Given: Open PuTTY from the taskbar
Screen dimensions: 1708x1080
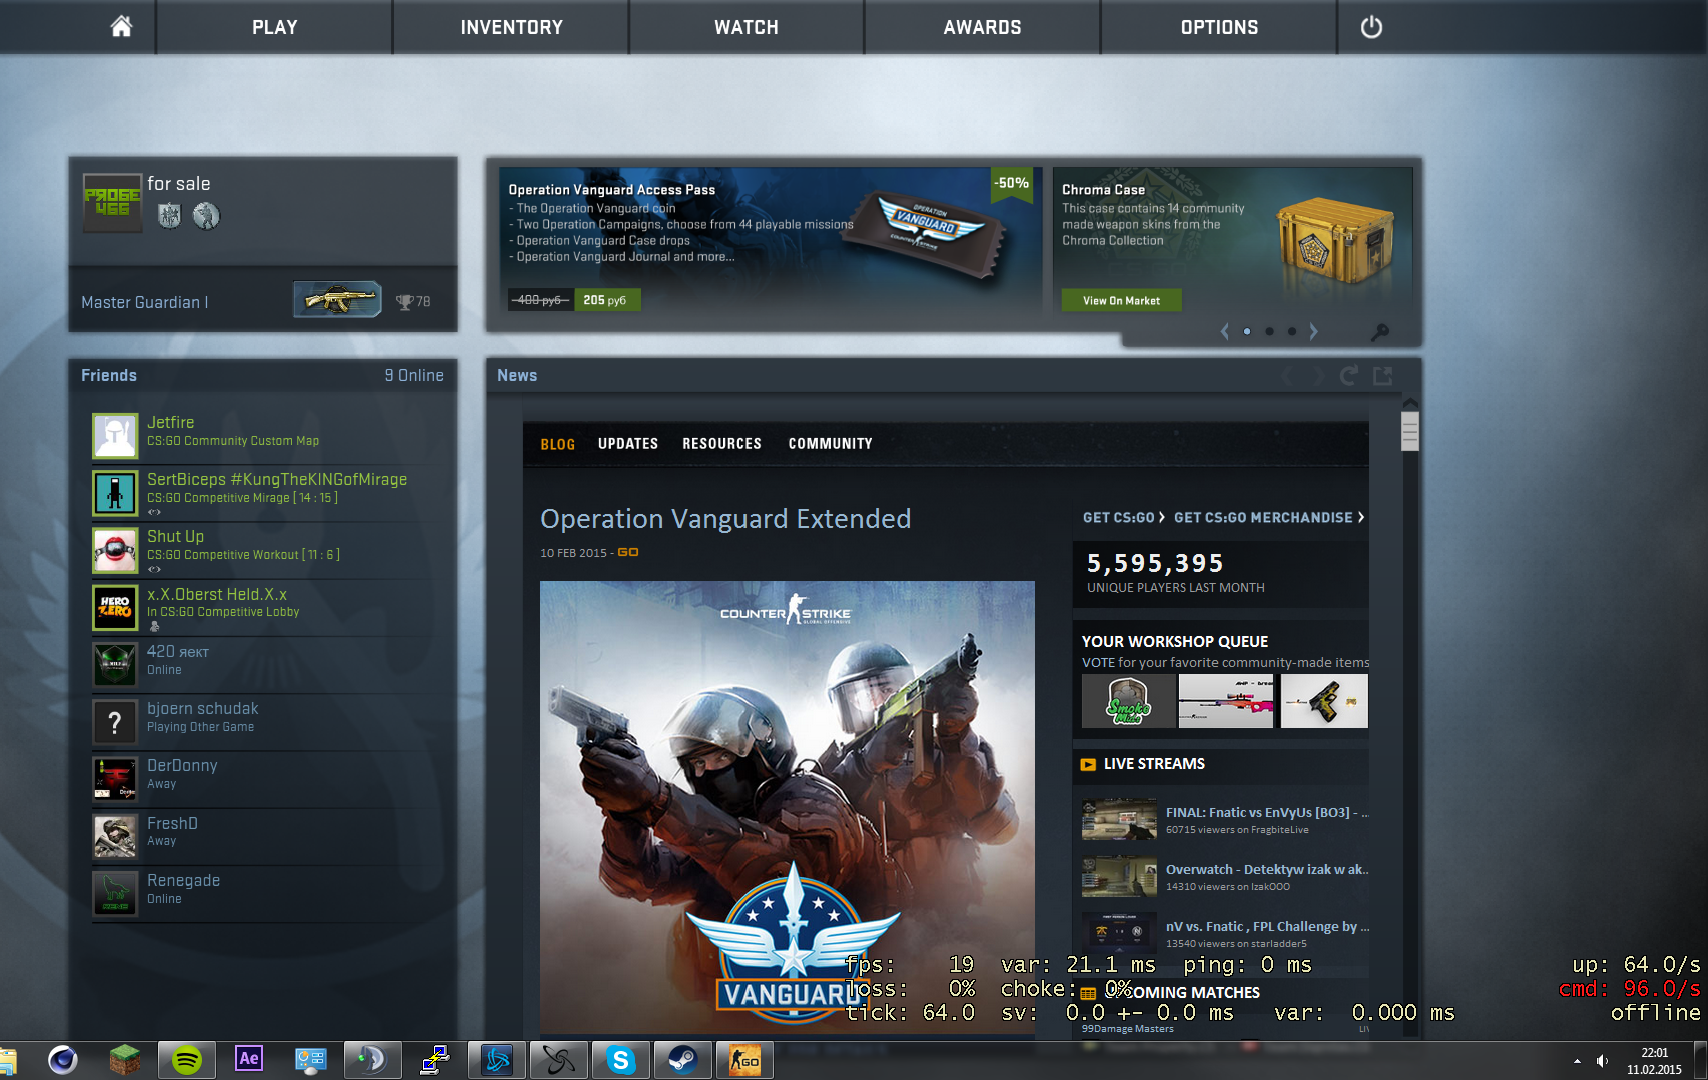Looking at the screenshot, I should 434,1059.
